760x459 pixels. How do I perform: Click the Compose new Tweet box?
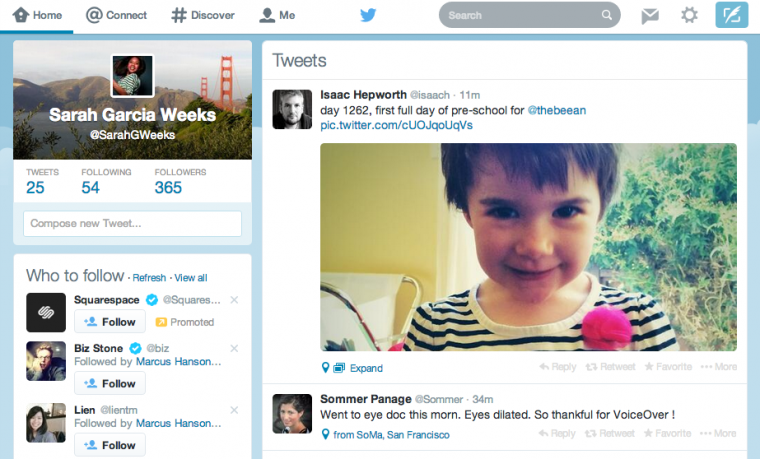click(x=132, y=223)
